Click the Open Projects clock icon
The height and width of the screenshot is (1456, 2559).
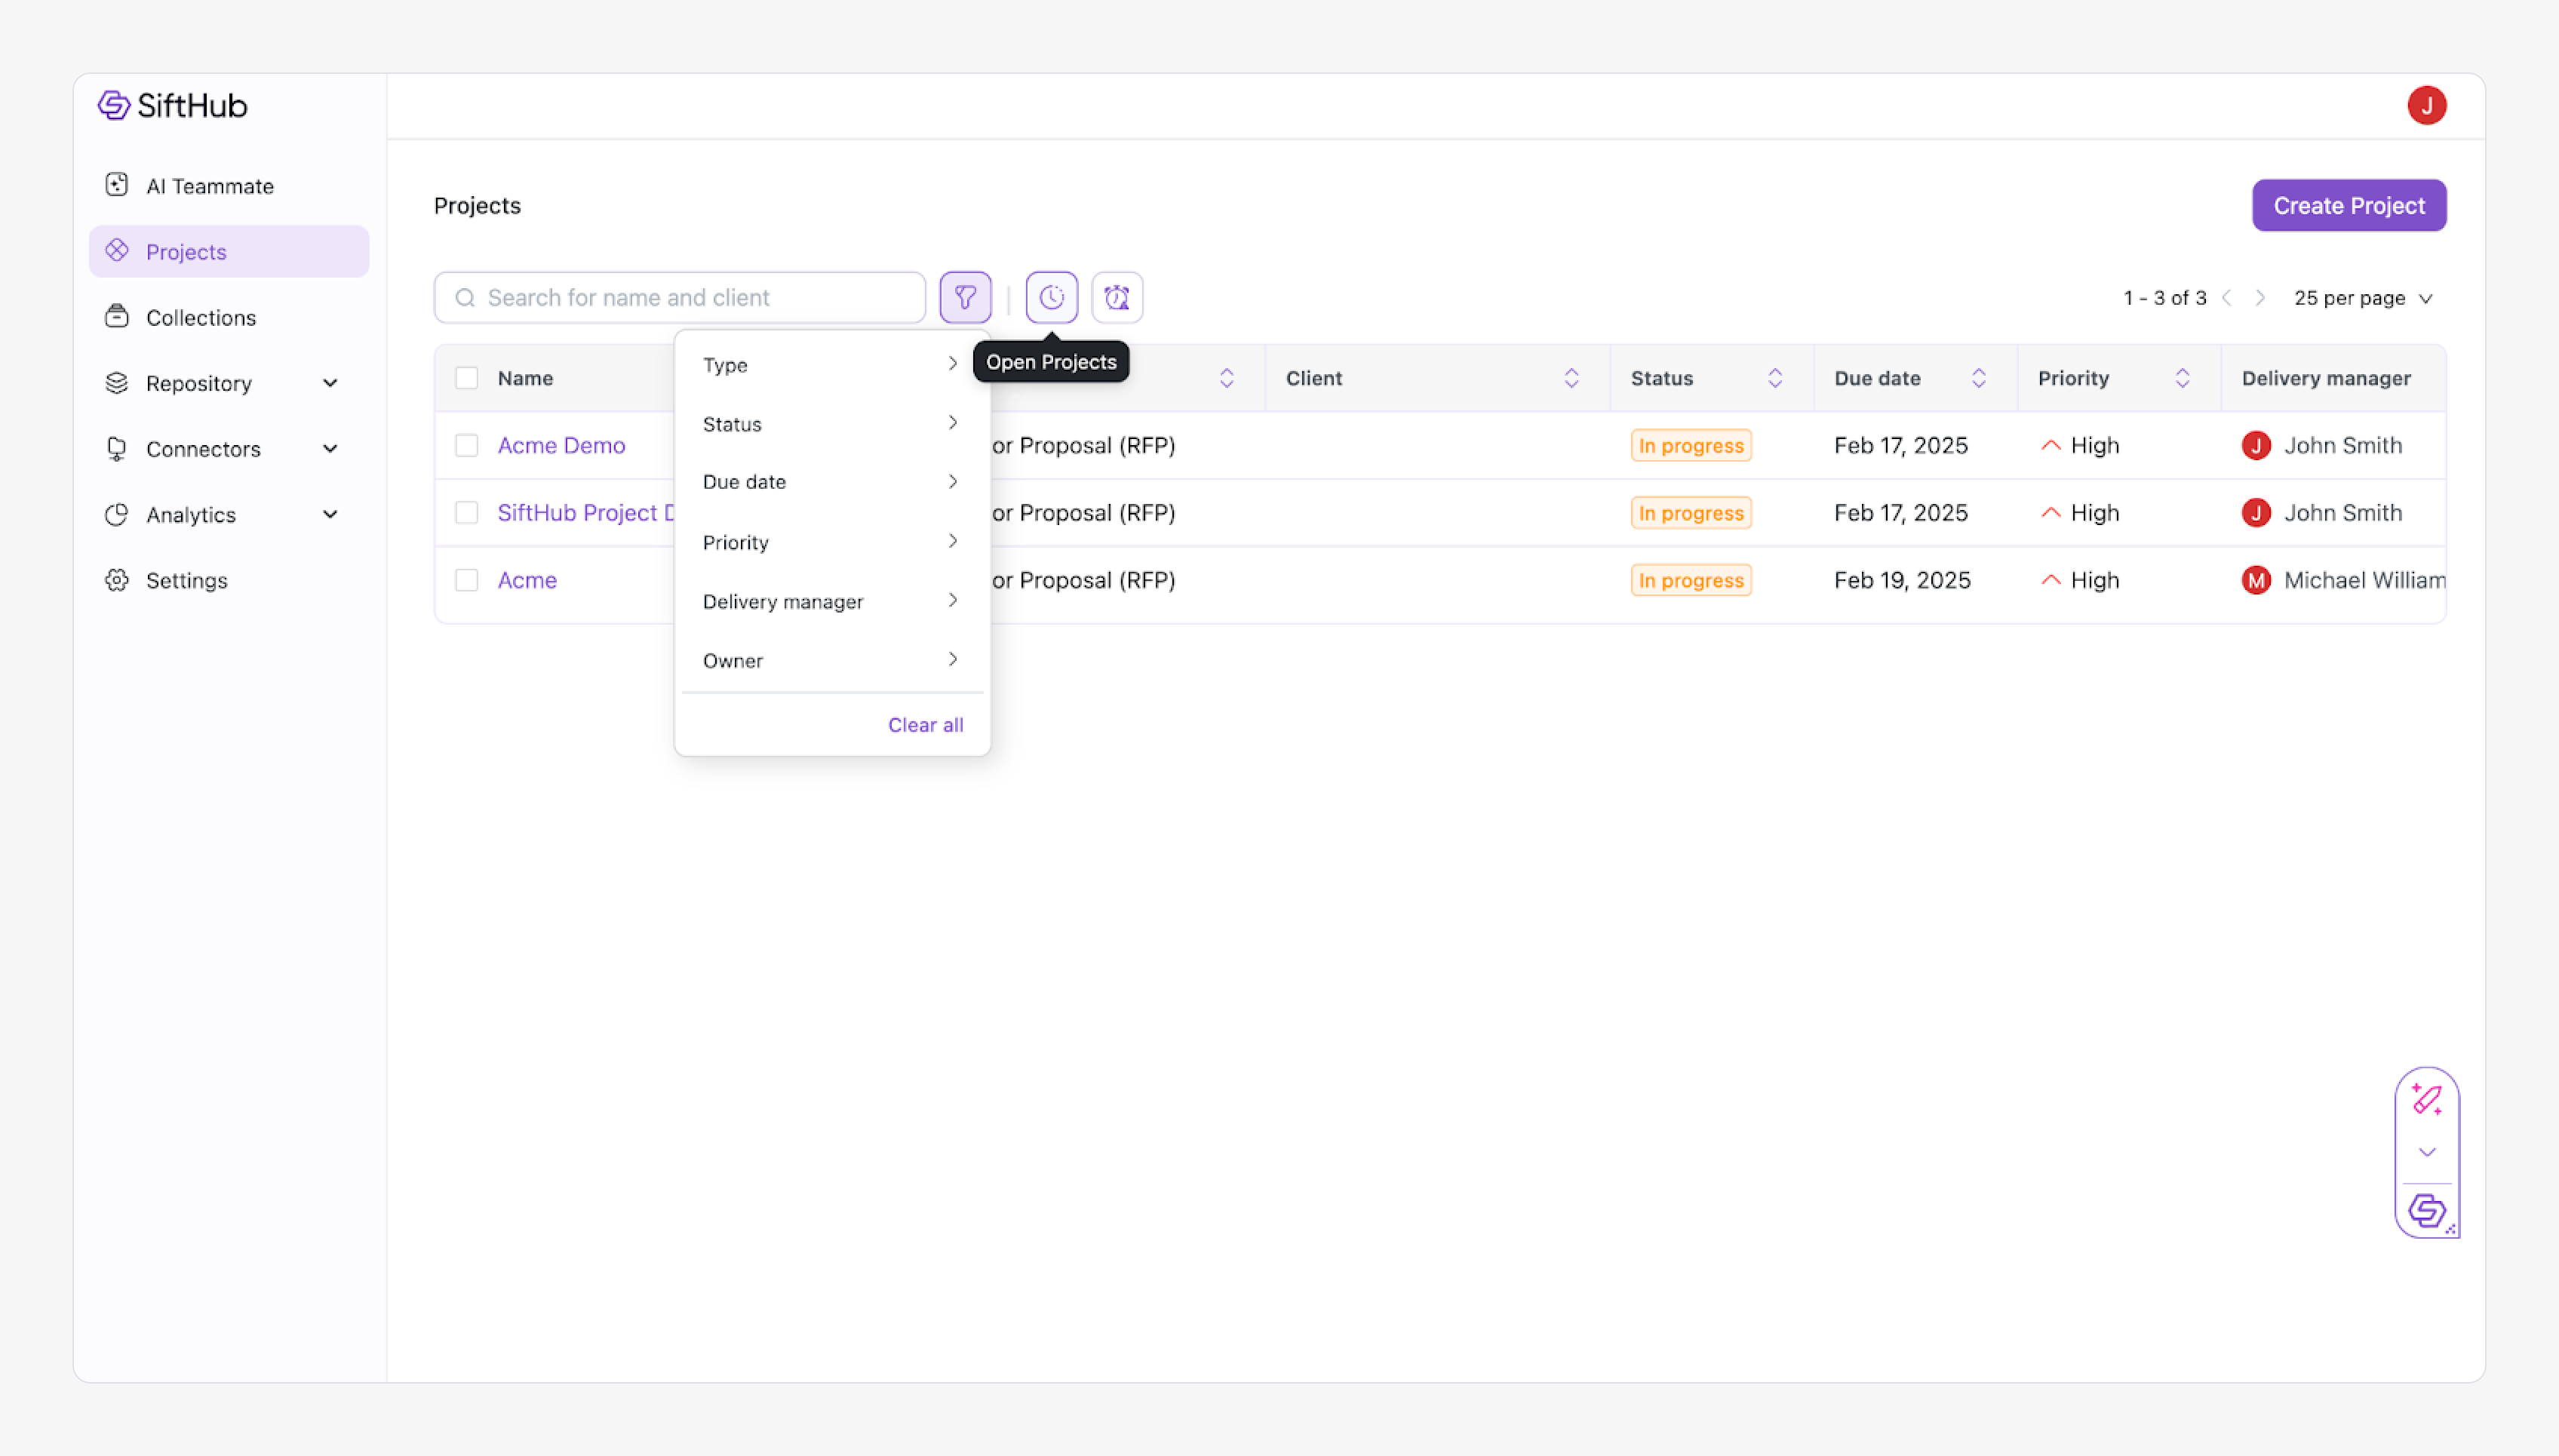tap(1051, 297)
